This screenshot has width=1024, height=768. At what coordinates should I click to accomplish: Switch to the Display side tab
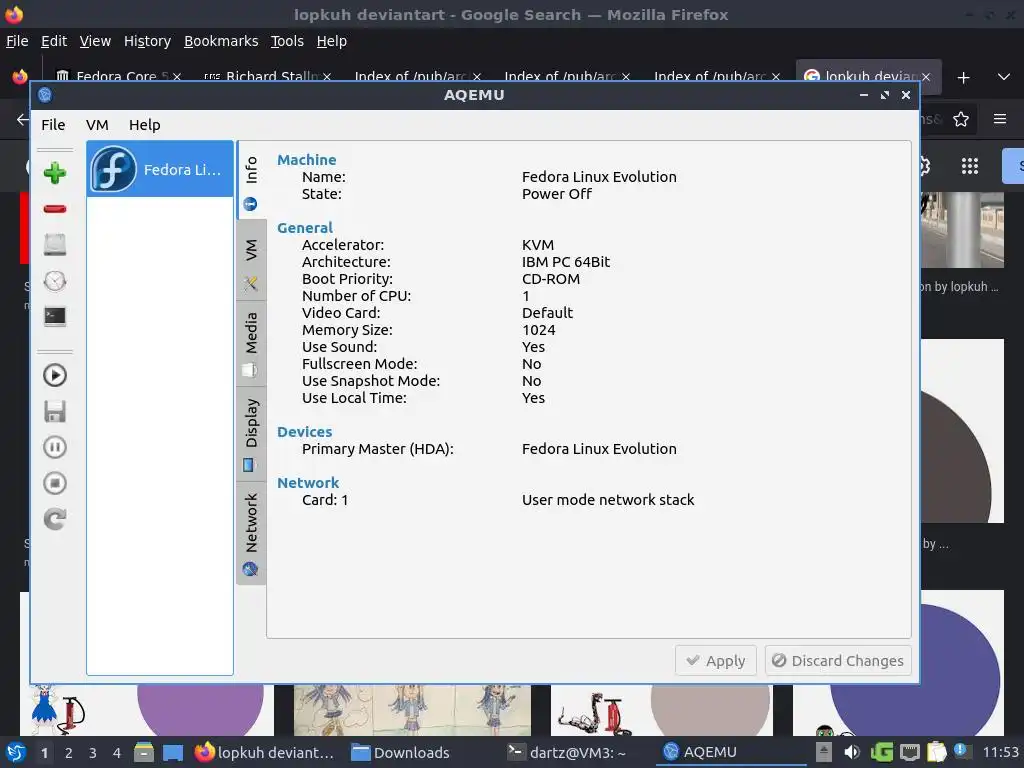tap(251, 434)
